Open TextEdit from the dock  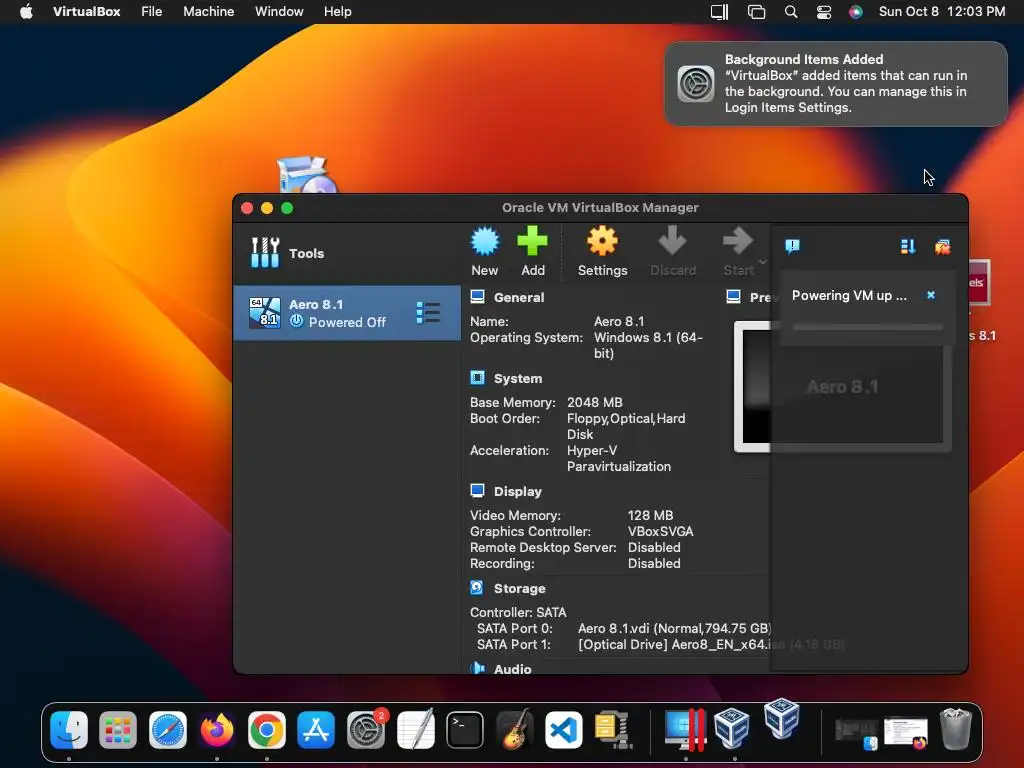415,729
